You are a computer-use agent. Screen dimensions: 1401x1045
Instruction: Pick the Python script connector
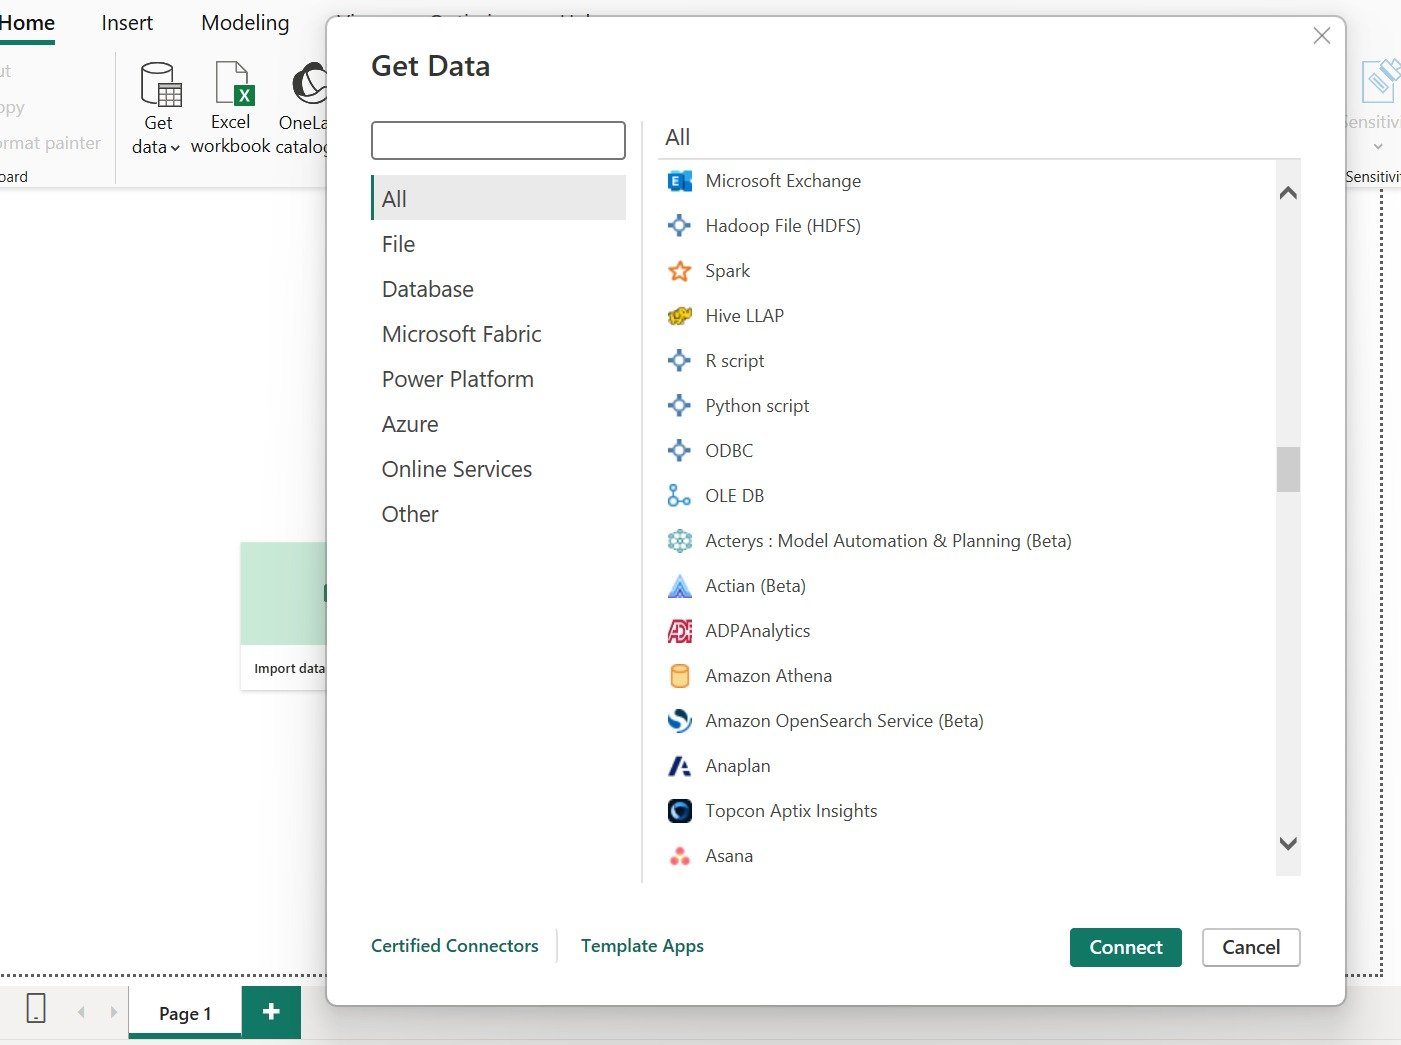(x=757, y=405)
